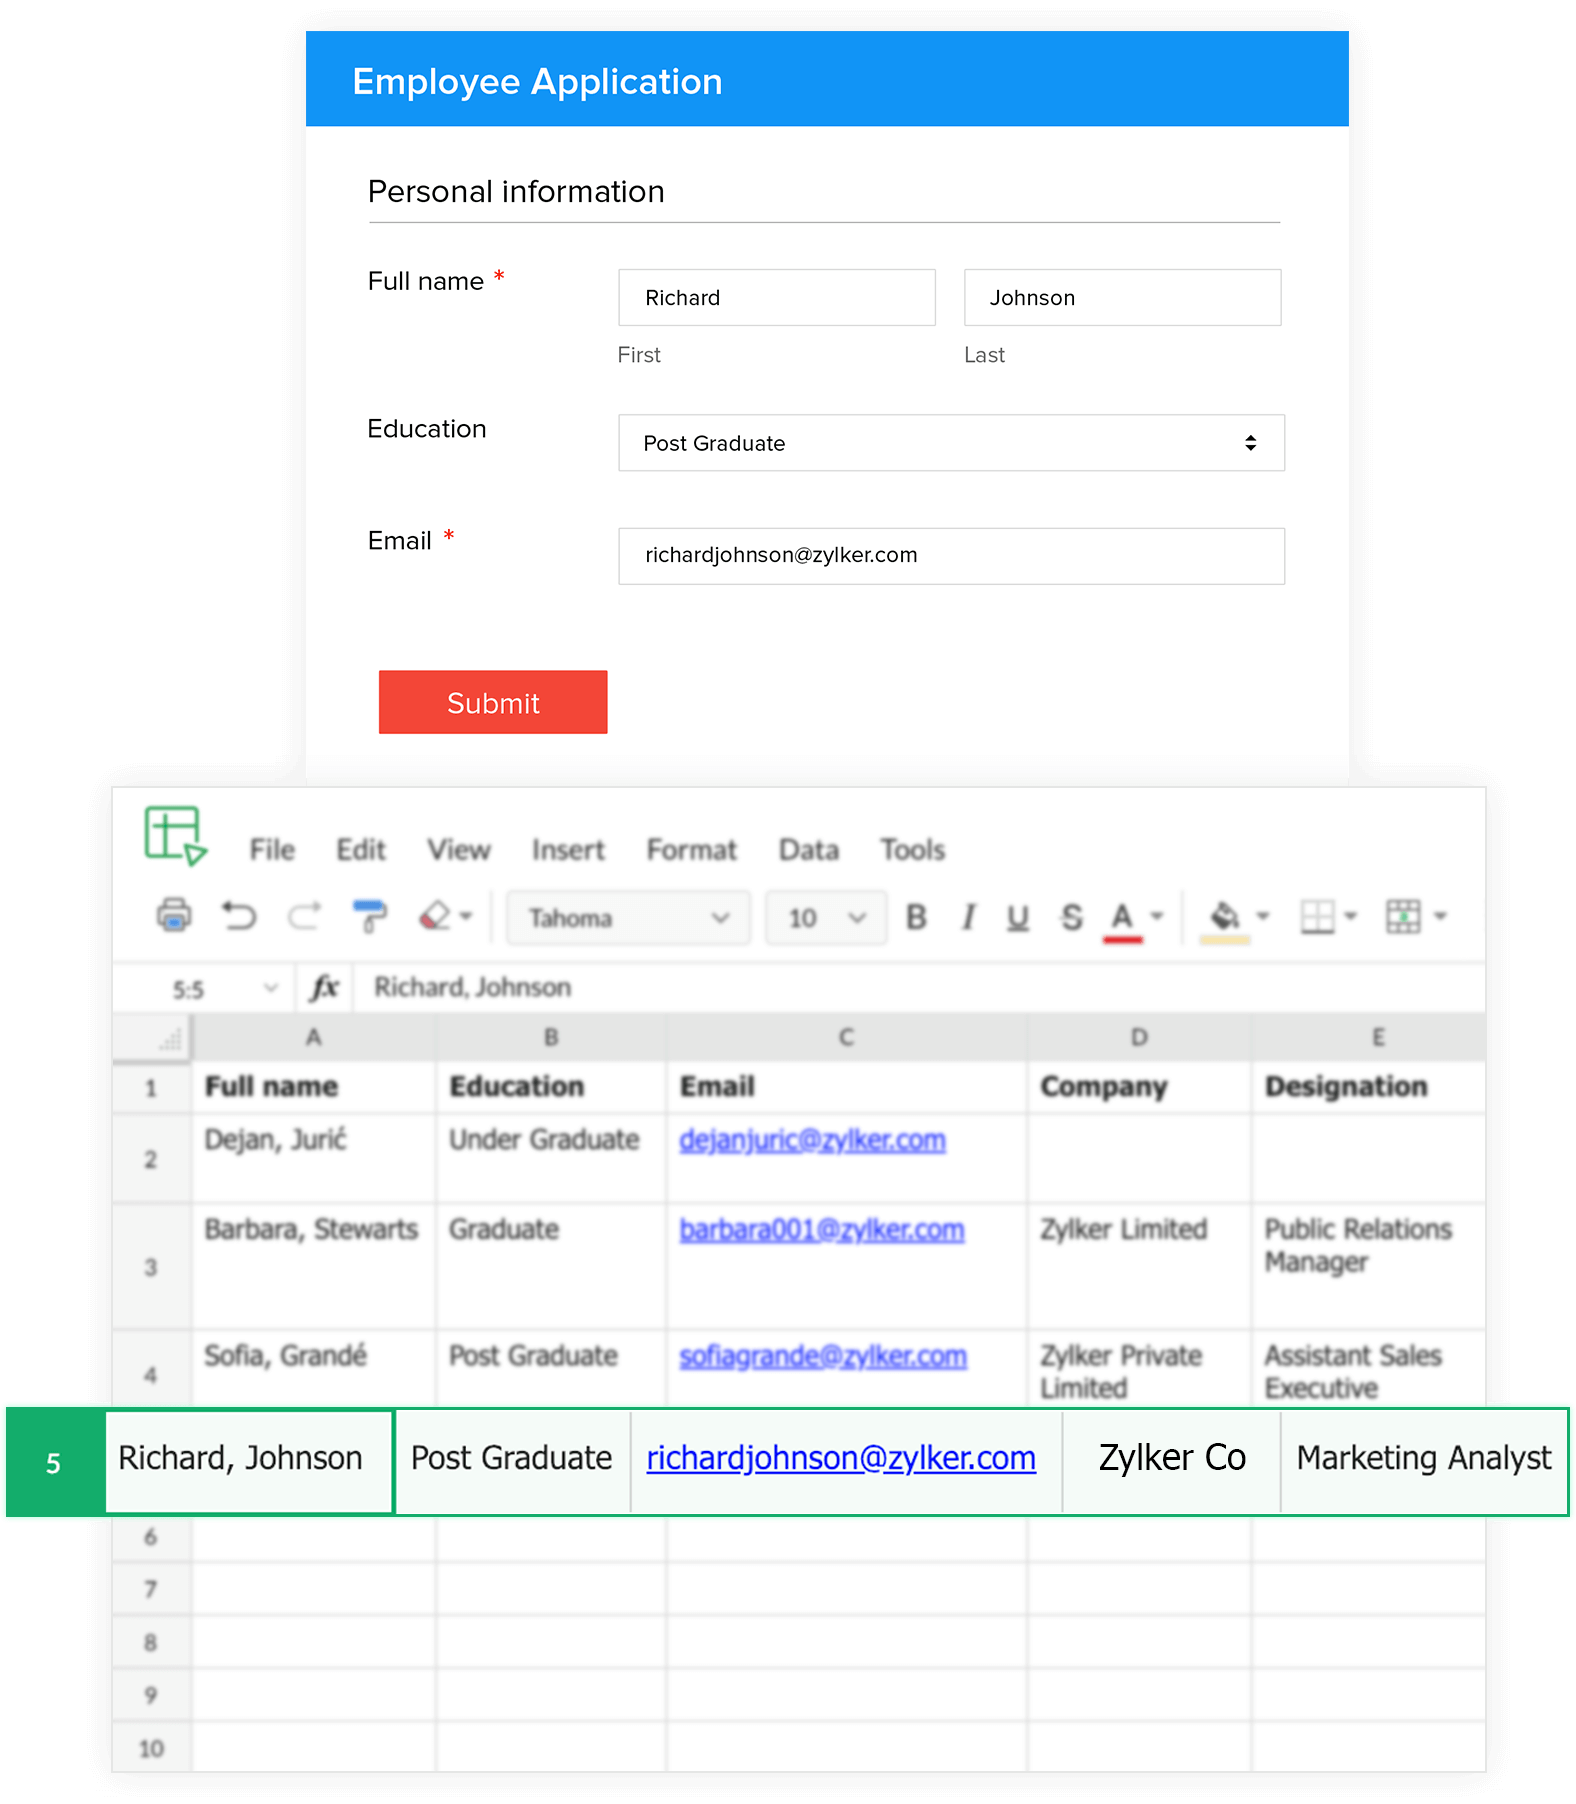Select column A header
Screen dimensions: 1576x1804
(x=314, y=1037)
